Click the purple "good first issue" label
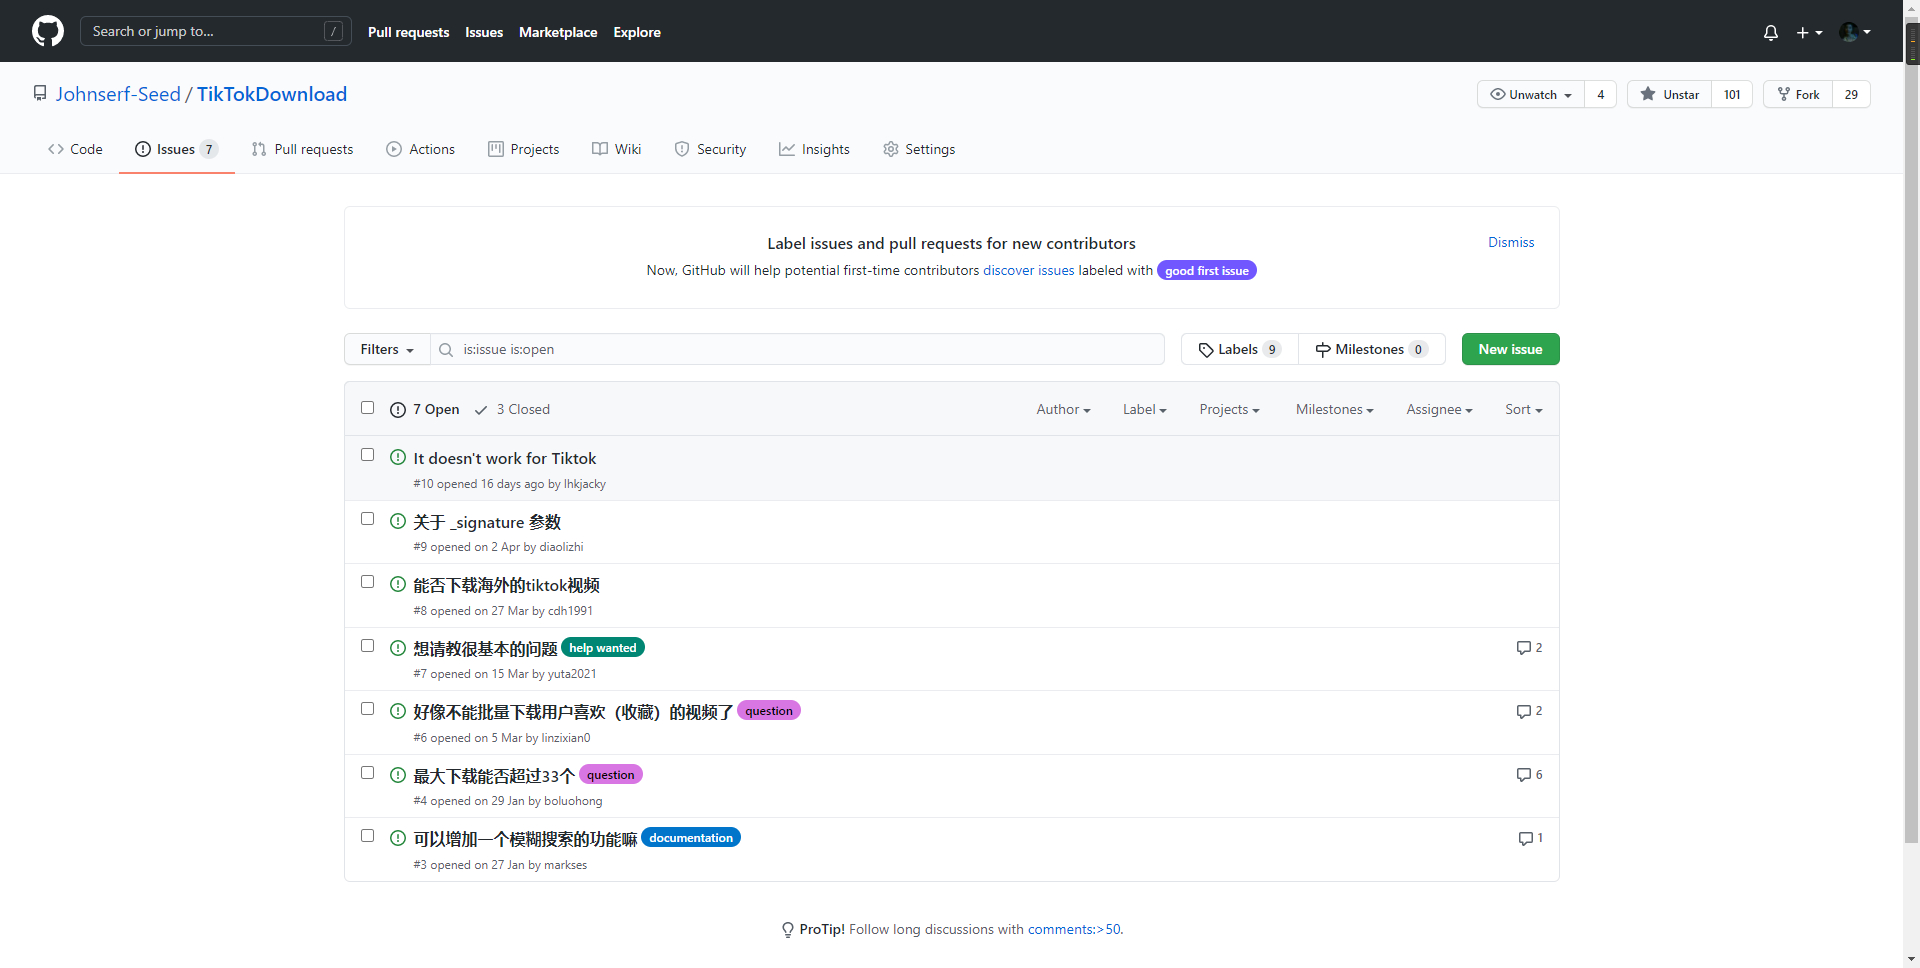 (x=1206, y=271)
